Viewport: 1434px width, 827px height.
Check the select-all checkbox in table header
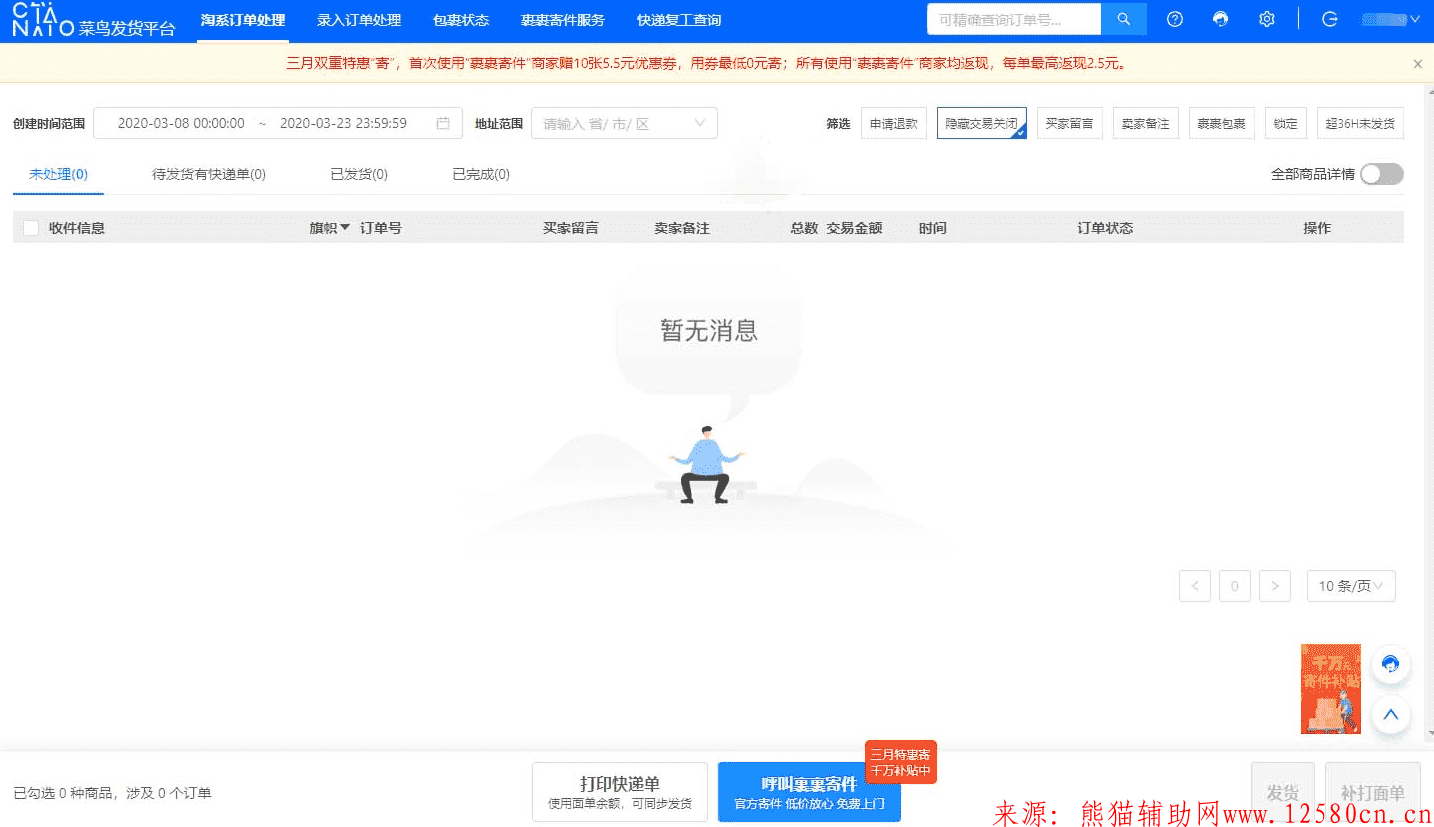(31, 228)
